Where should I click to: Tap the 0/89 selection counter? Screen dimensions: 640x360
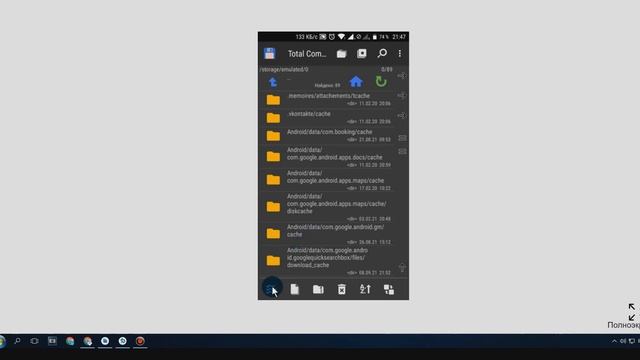tap(387, 69)
